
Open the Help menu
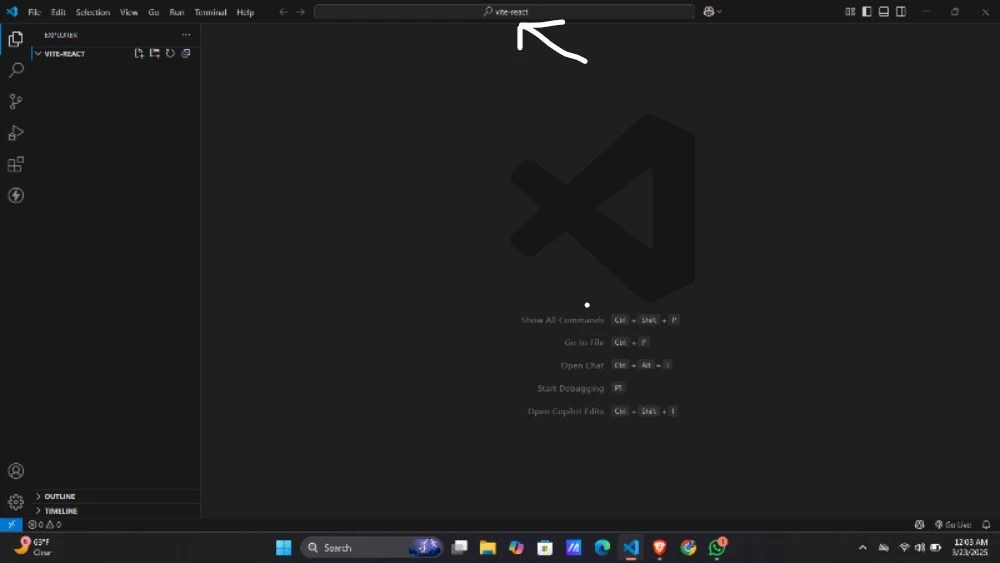pos(245,12)
